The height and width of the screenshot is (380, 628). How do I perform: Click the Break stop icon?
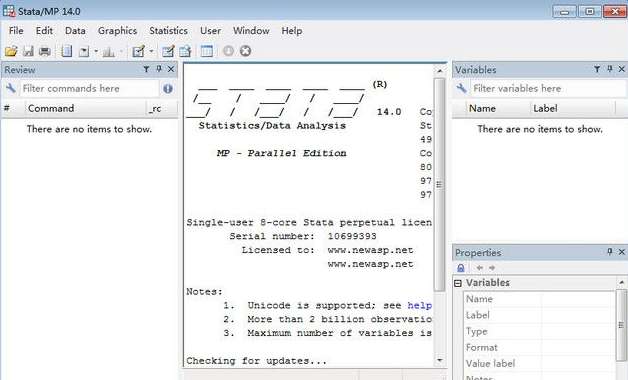point(246,51)
